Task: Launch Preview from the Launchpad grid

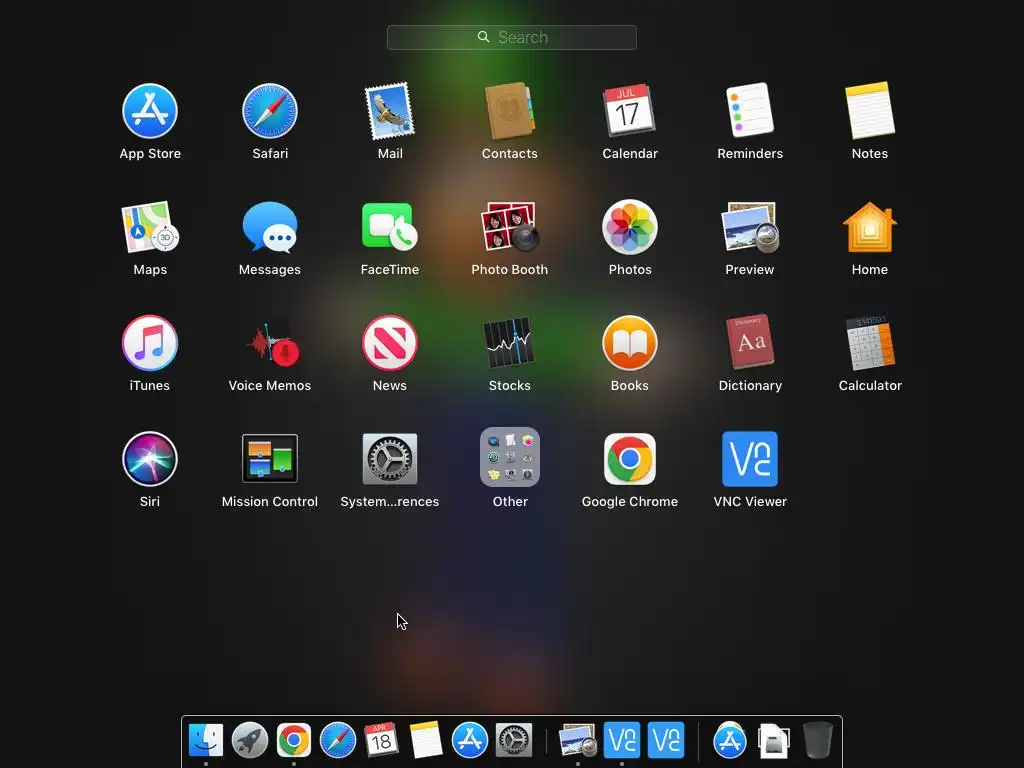Action: [750, 227]
